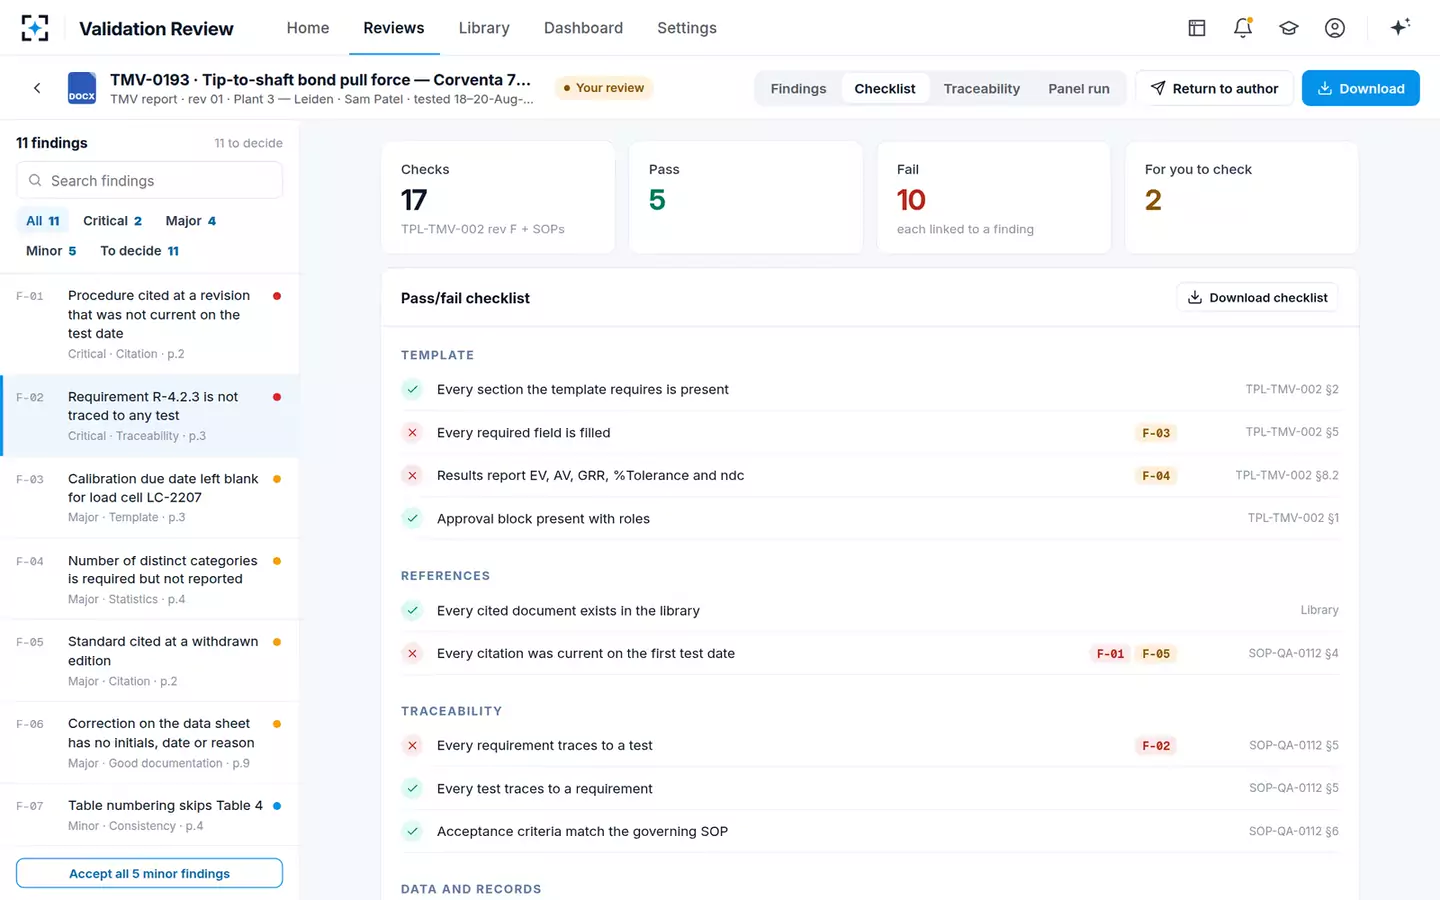This screenshot has width=1440, height=900.
Task: Click the fail cross for 'Every requirement traces to a test'
Action: coord(412,746)
